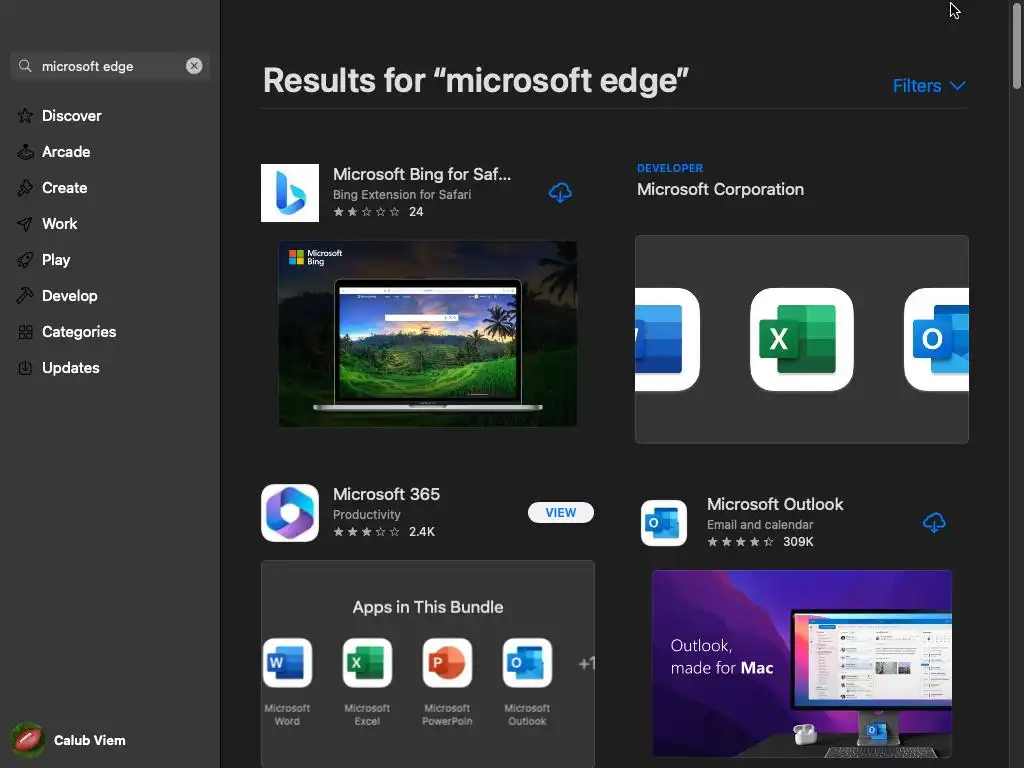This screenshot has height=768, width=1024.
Task: Click the Outlook star rating 309K
Action: (760, 541)
